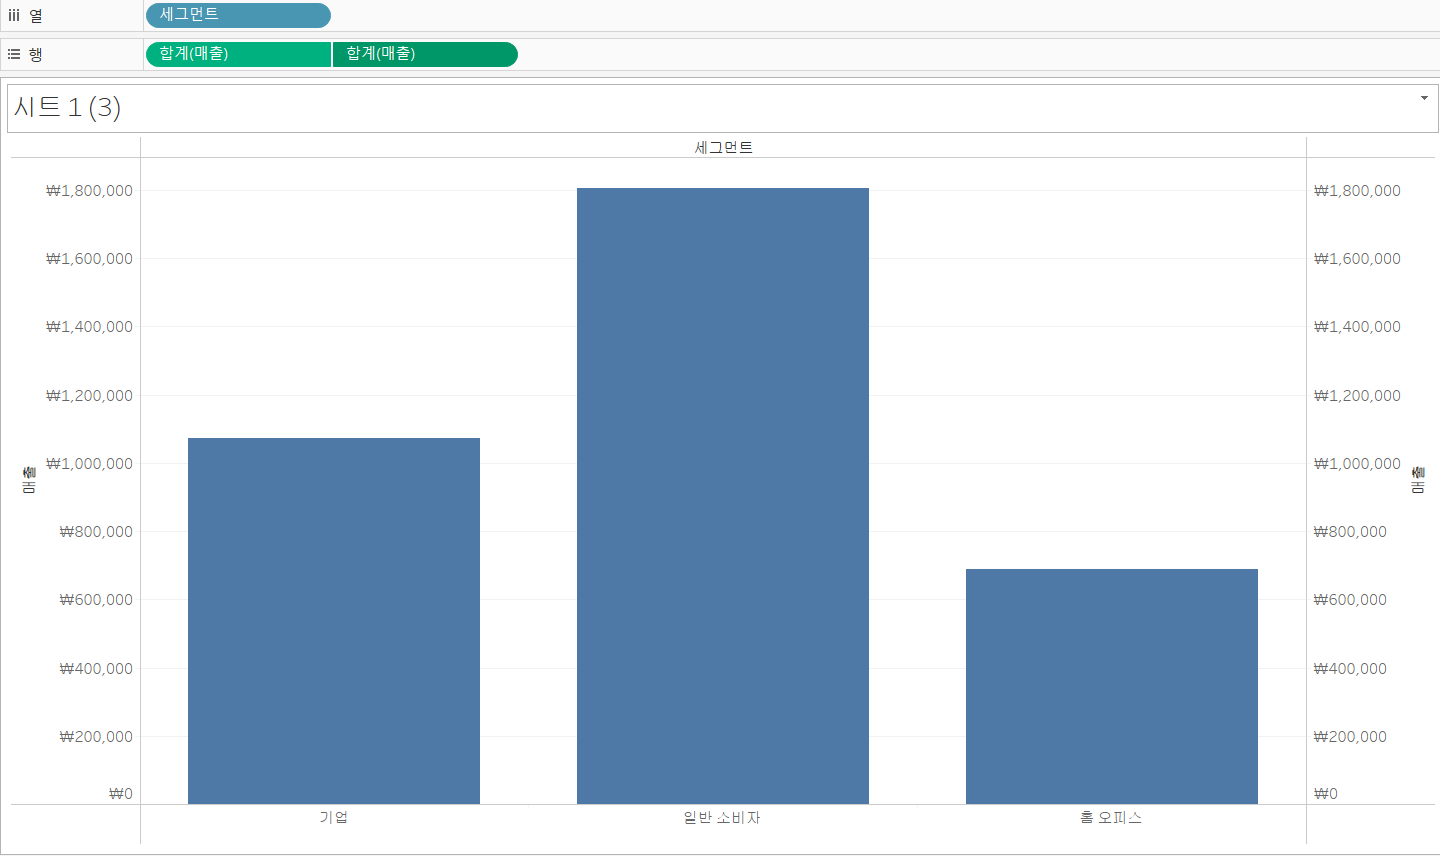The height and width of the screenshot is (856, 1440).
Task: Click ₩1,000,000 on the right axis
Action: click(1357, 463)
